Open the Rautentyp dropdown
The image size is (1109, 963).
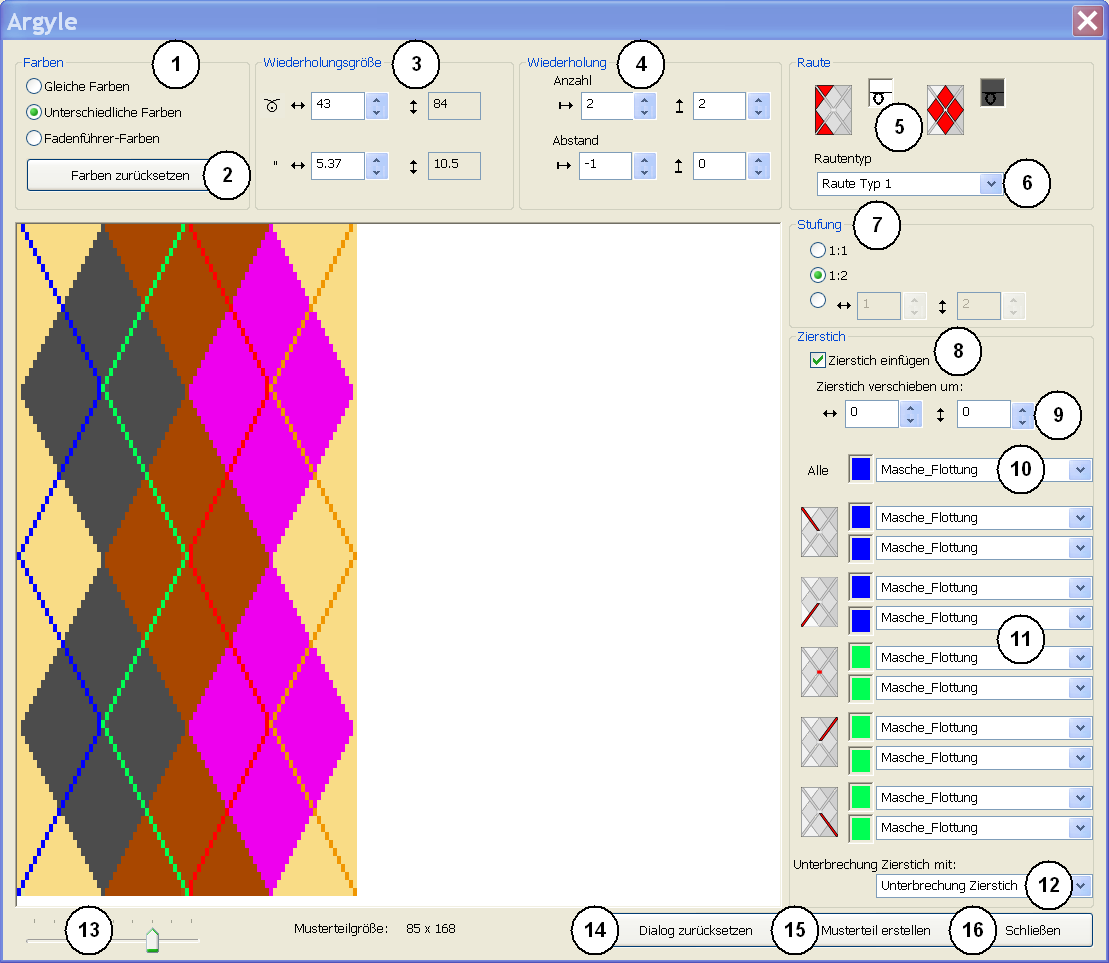990,184
